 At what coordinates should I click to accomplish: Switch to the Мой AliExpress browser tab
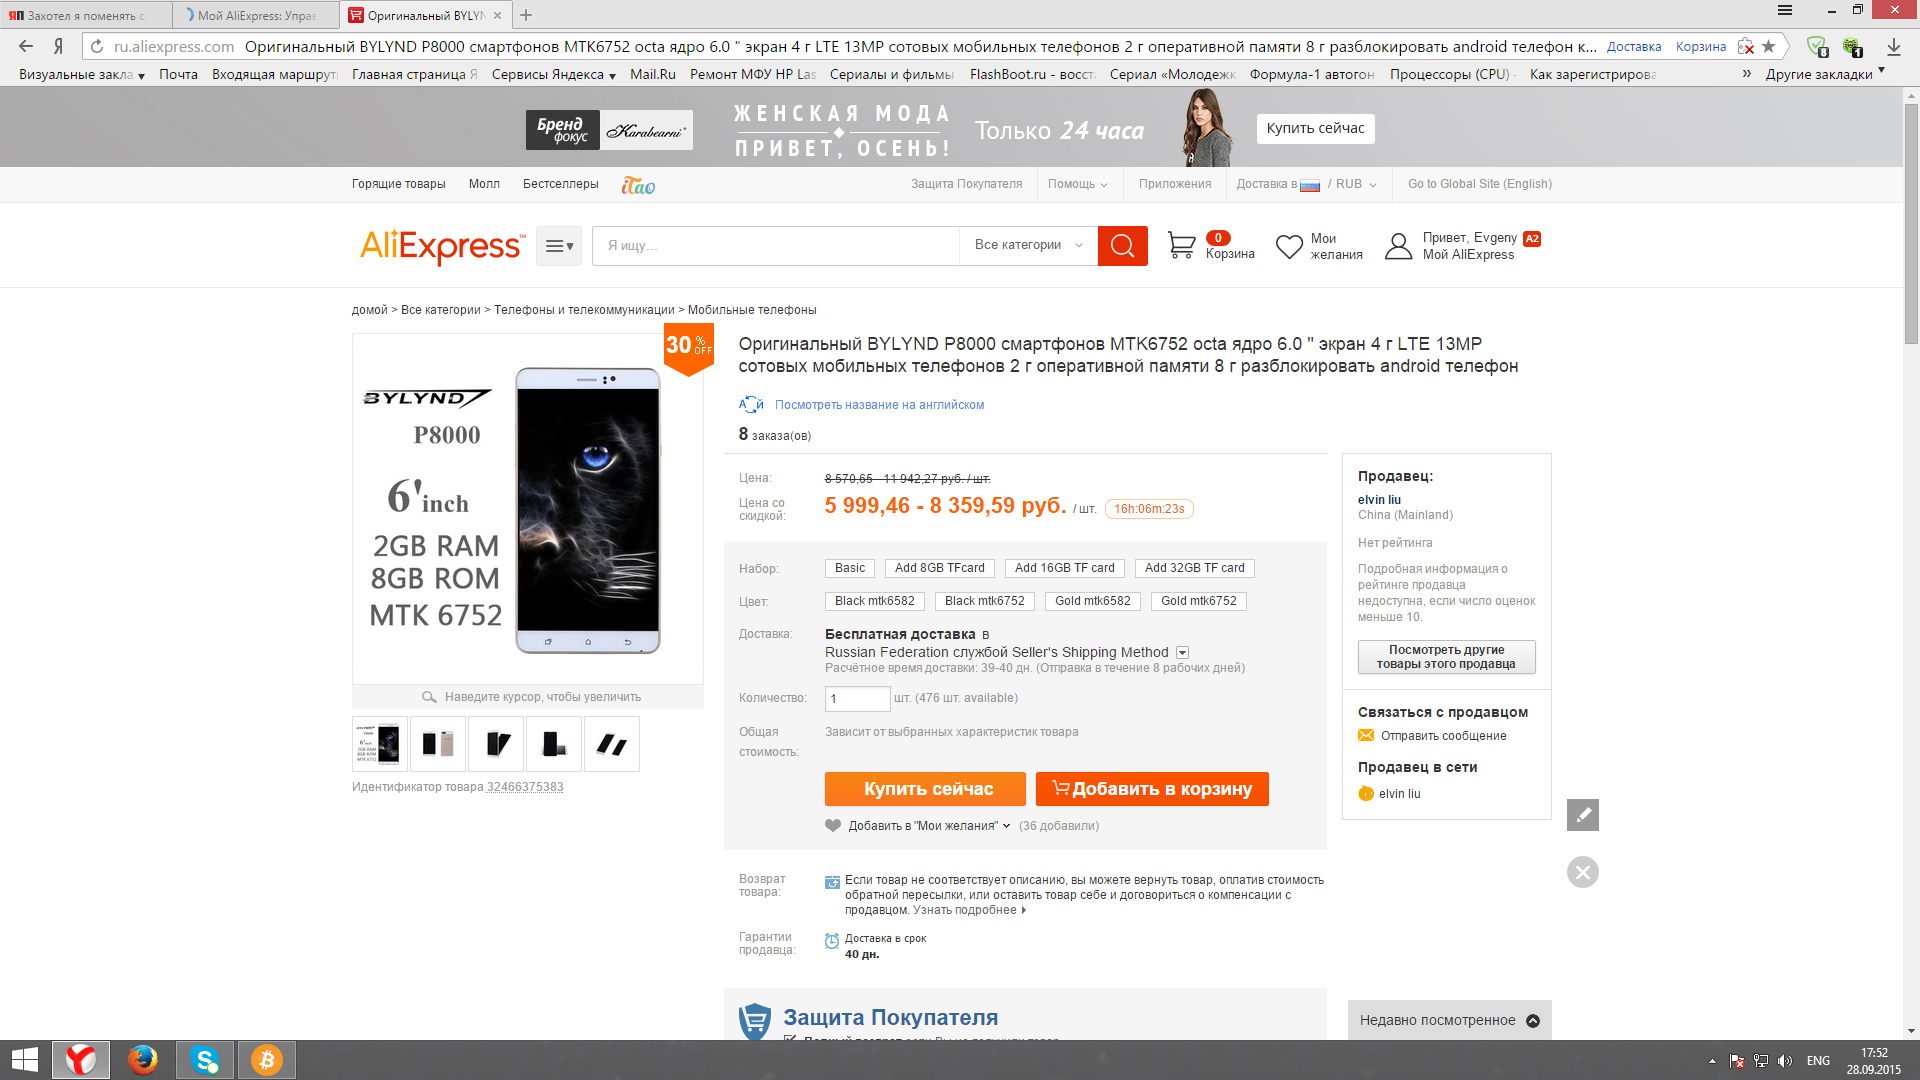(x=255, y=15)
